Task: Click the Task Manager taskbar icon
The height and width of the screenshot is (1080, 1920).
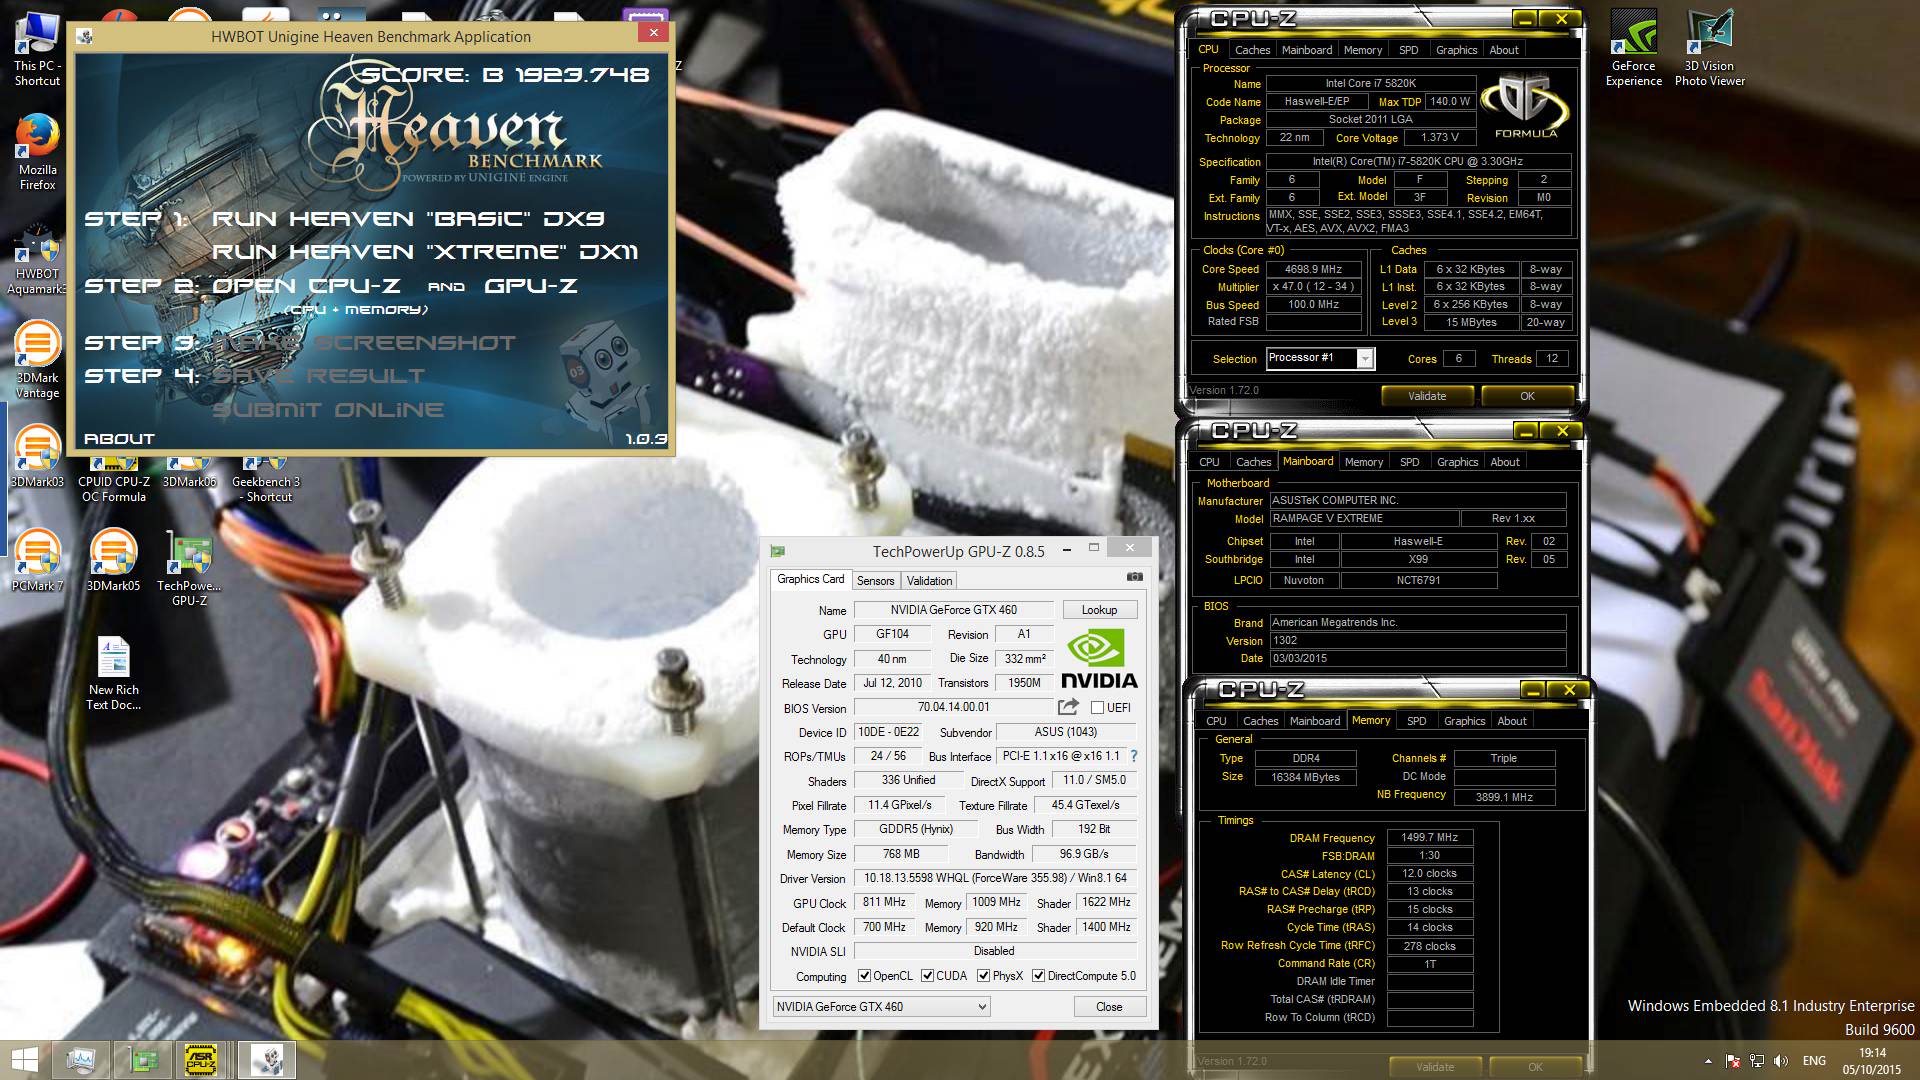Action: click(x=81, y=1060)
